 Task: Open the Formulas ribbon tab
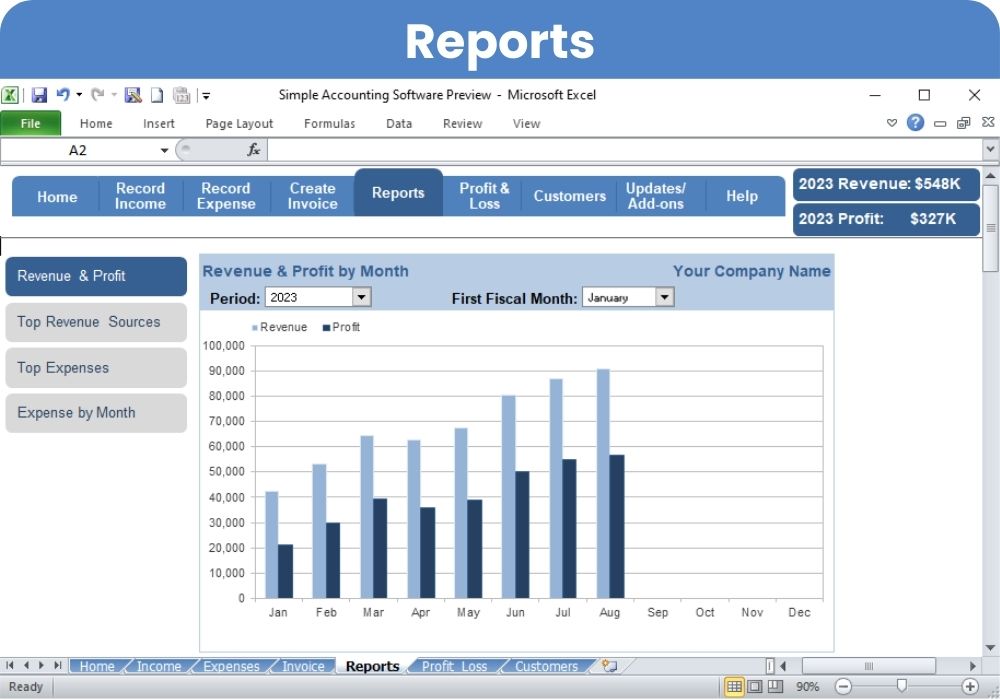click(x=329, y=124)
